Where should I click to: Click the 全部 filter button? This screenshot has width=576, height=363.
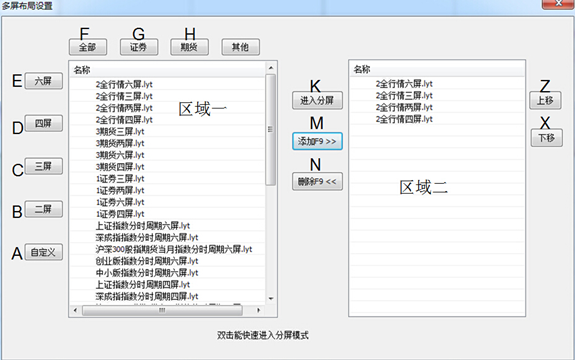pos(88,47)
